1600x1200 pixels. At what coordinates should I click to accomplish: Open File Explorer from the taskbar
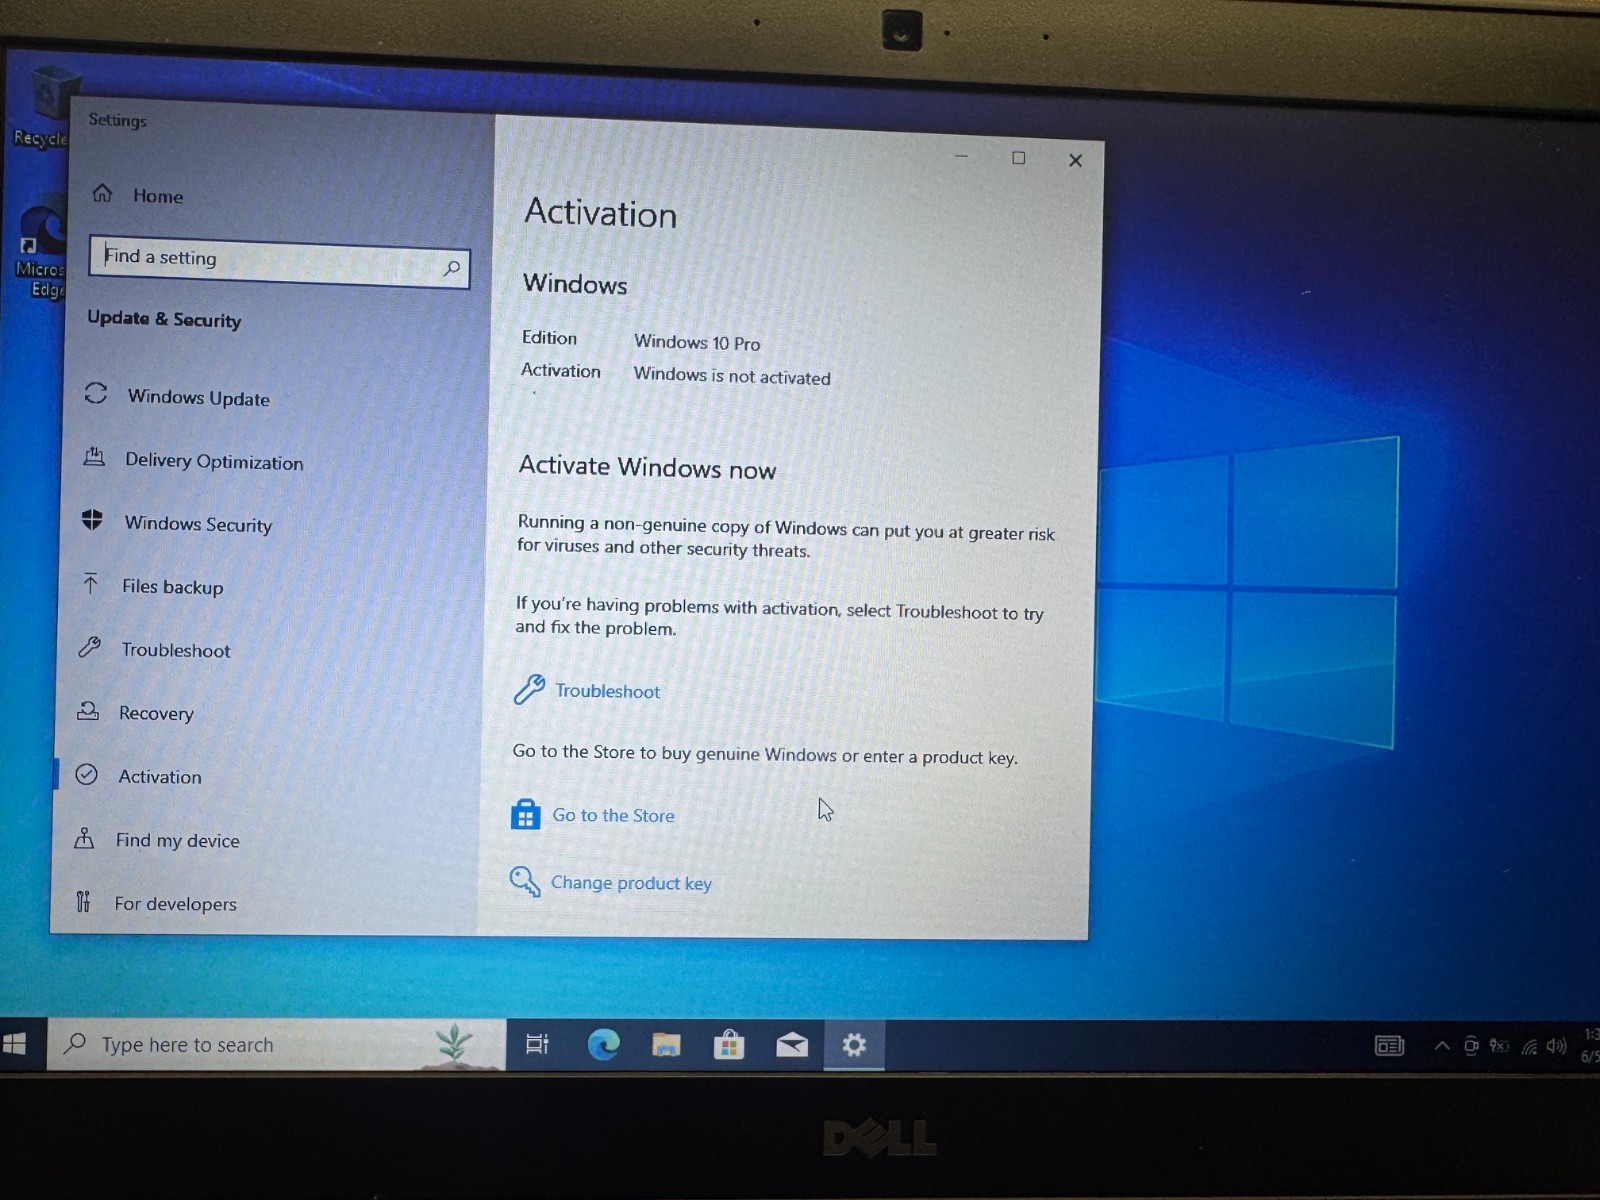click(x=666, y=1045)
